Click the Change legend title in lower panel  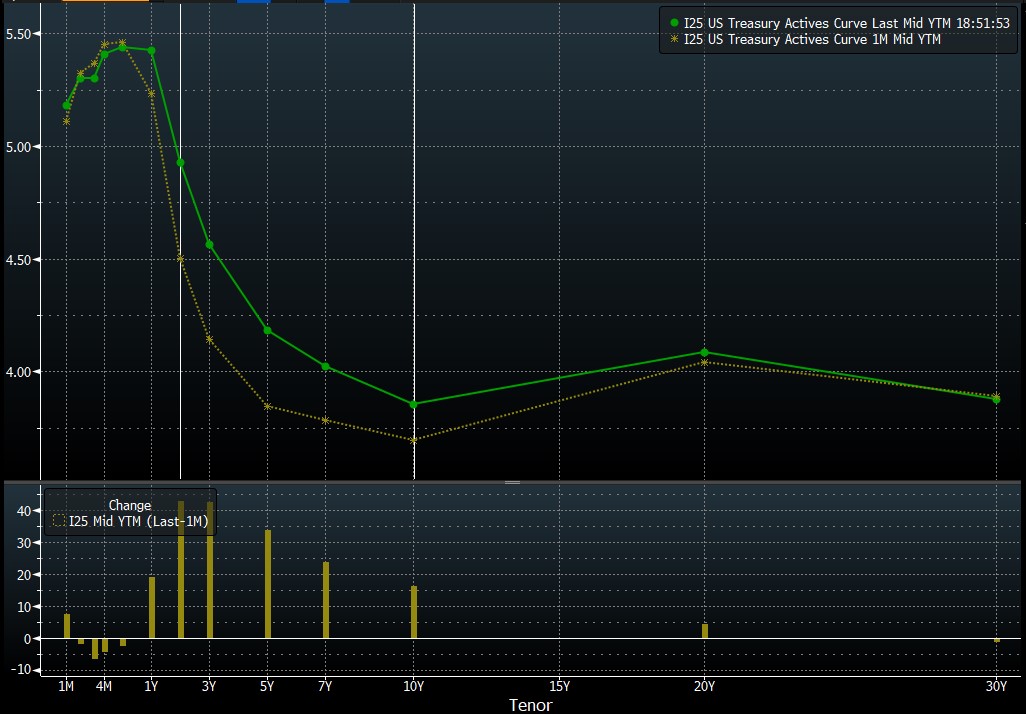(129, 505)
